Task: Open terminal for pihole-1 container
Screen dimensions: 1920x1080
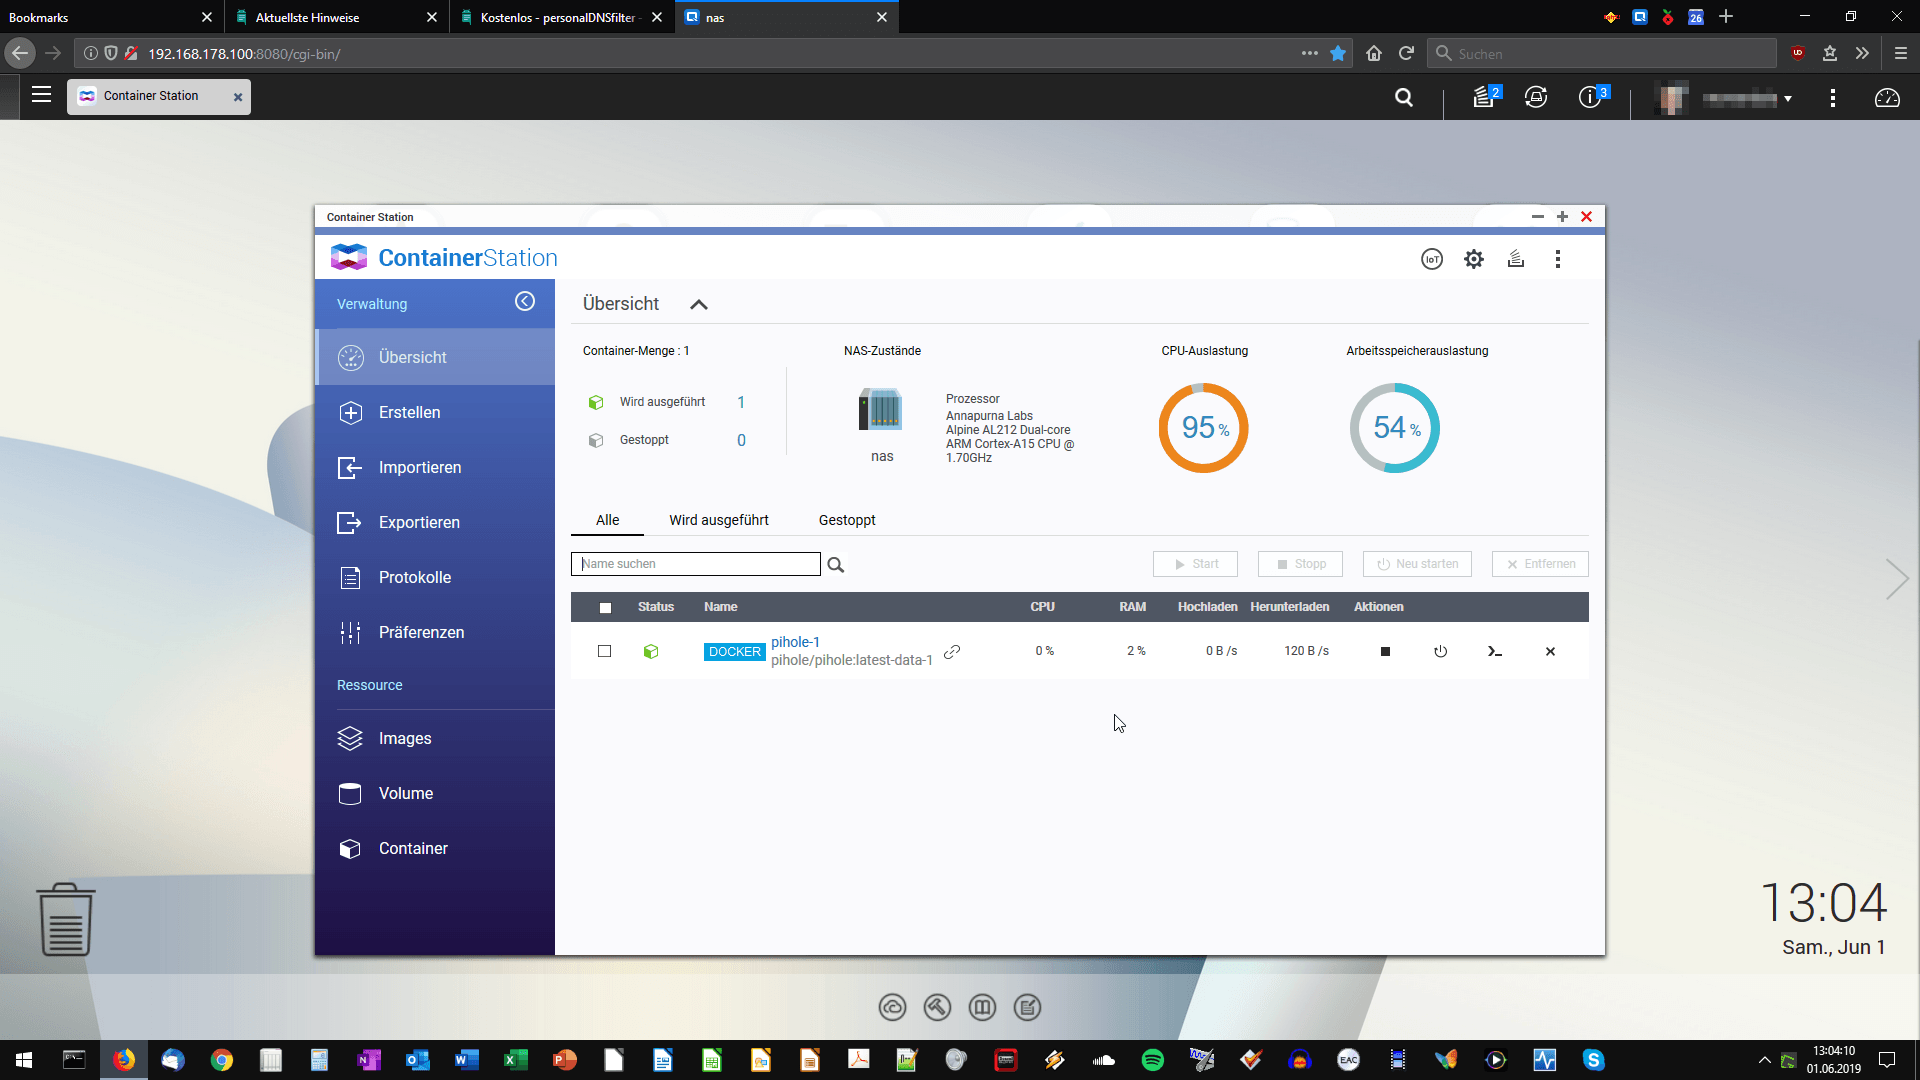Action: click(1495, 651)
